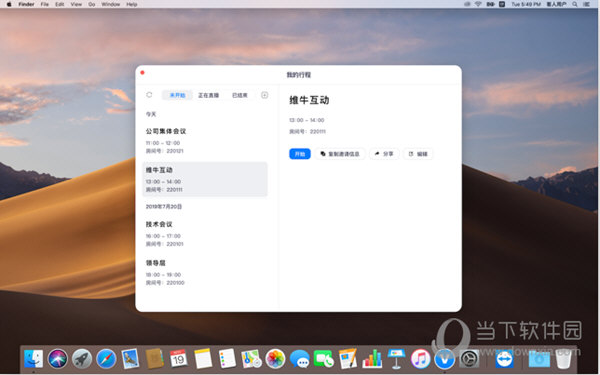This screenshot has width=600, height=375.
Task: Open Notes icon in Dock
Action: pyautogui.click(x=203, y=359)
